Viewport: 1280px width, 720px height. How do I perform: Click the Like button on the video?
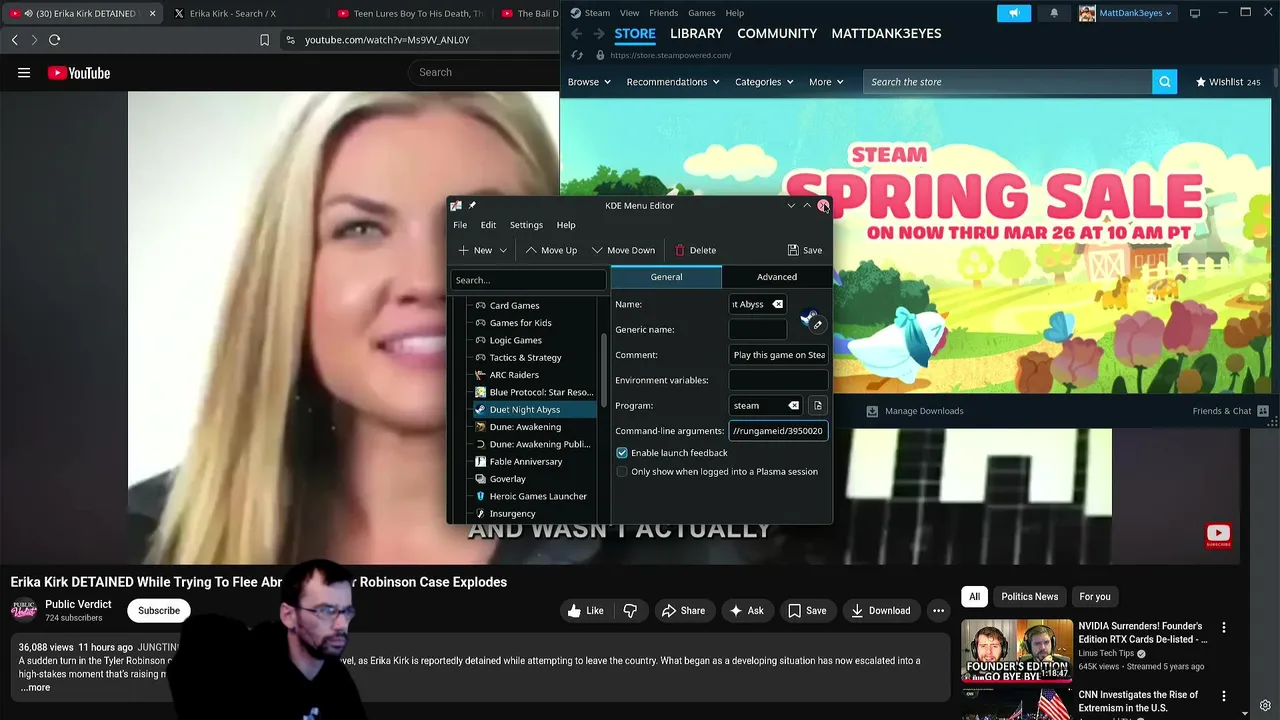585,611
